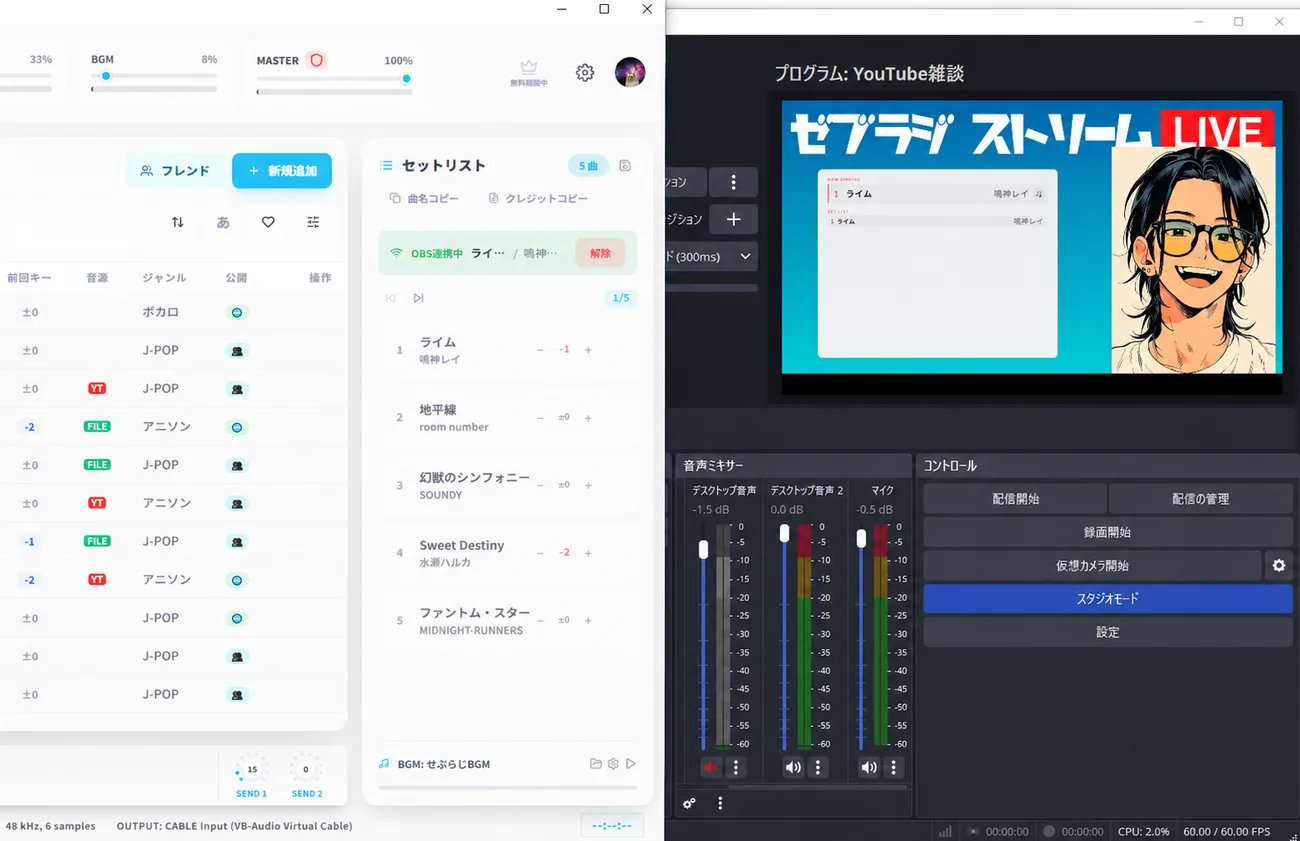Open virtual camera settings gear

pos(1279,565)
